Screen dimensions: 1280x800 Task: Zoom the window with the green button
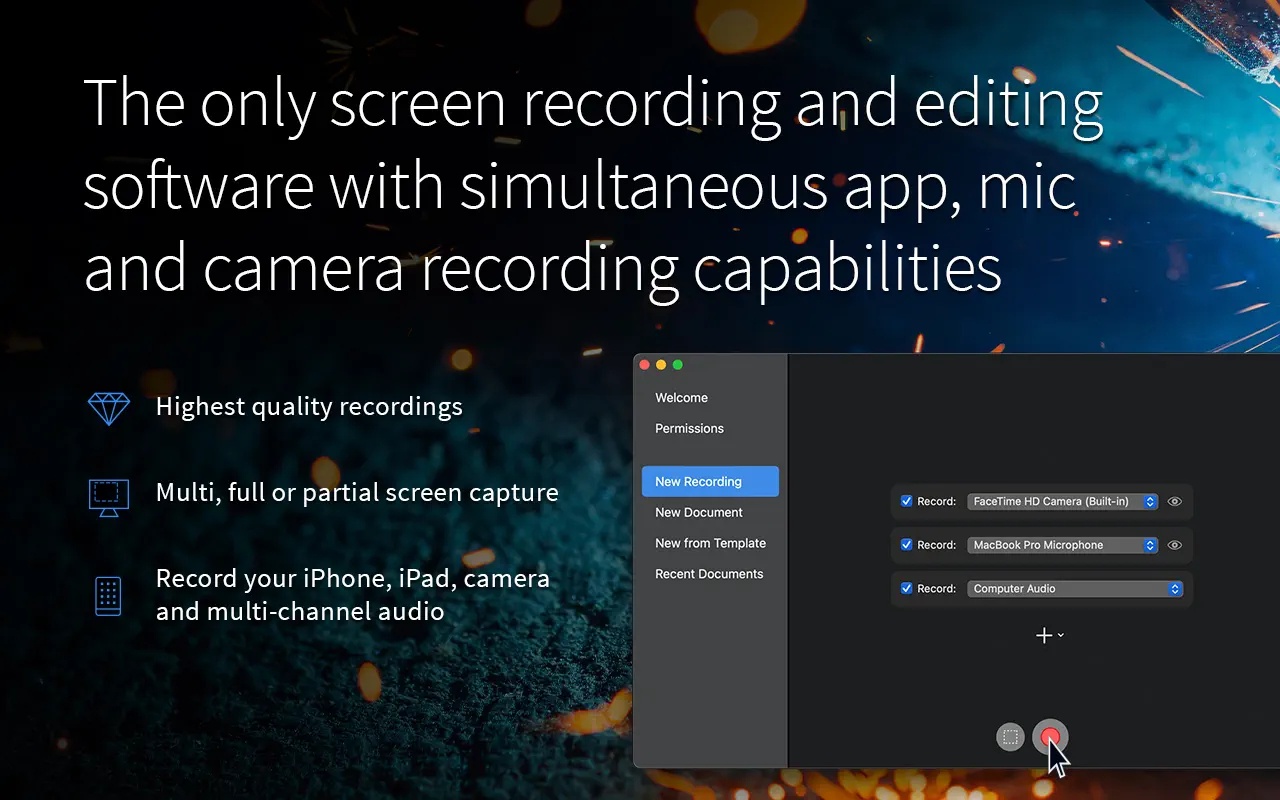[677, 365]
